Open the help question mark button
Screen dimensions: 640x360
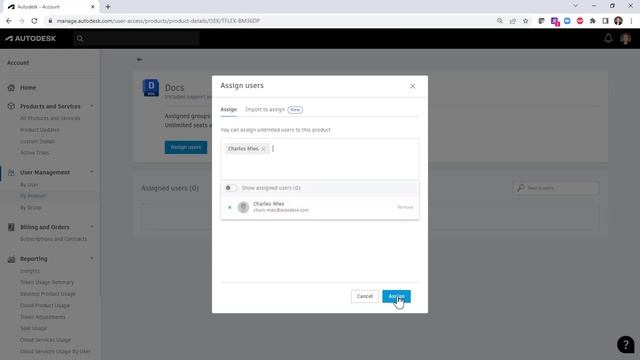[625, 345]
